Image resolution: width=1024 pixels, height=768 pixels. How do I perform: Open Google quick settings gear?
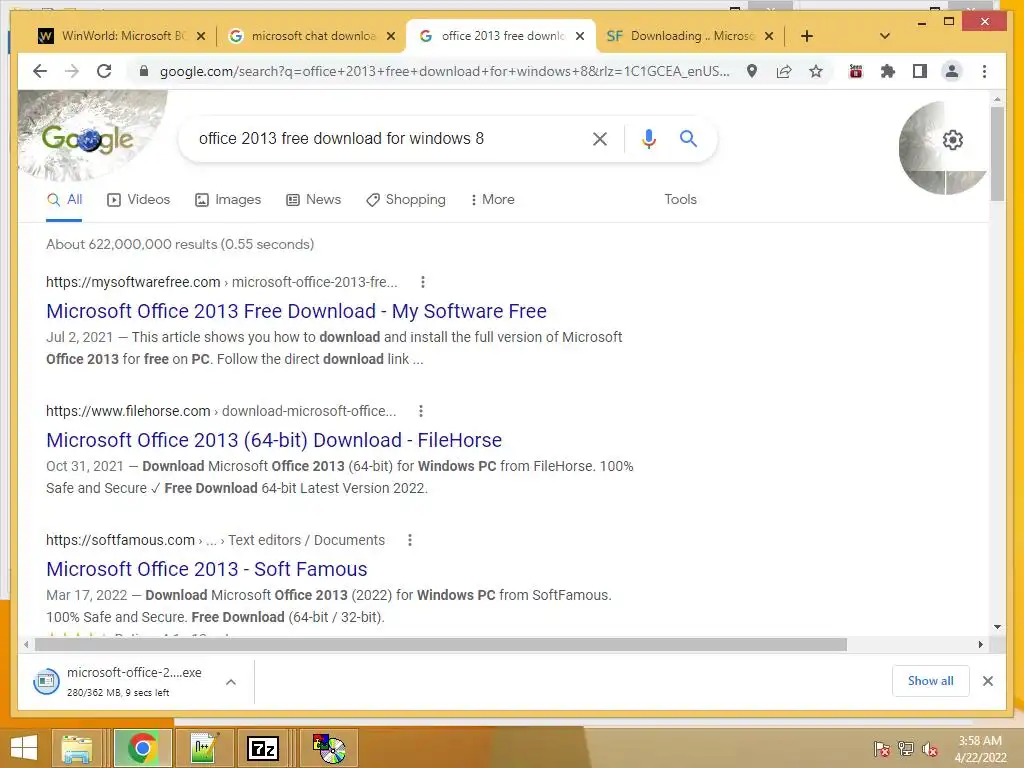coord(953,140)
